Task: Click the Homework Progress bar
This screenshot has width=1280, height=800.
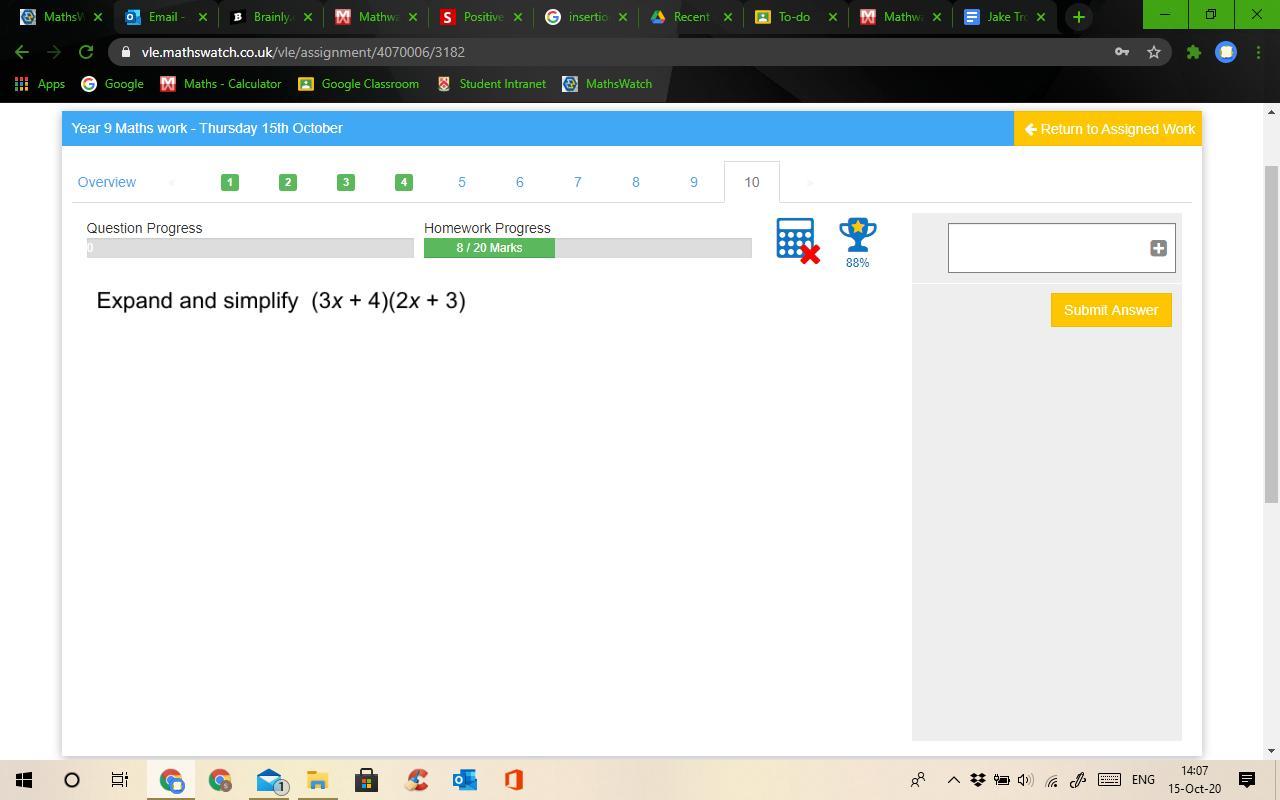Action: click(588, 248)
